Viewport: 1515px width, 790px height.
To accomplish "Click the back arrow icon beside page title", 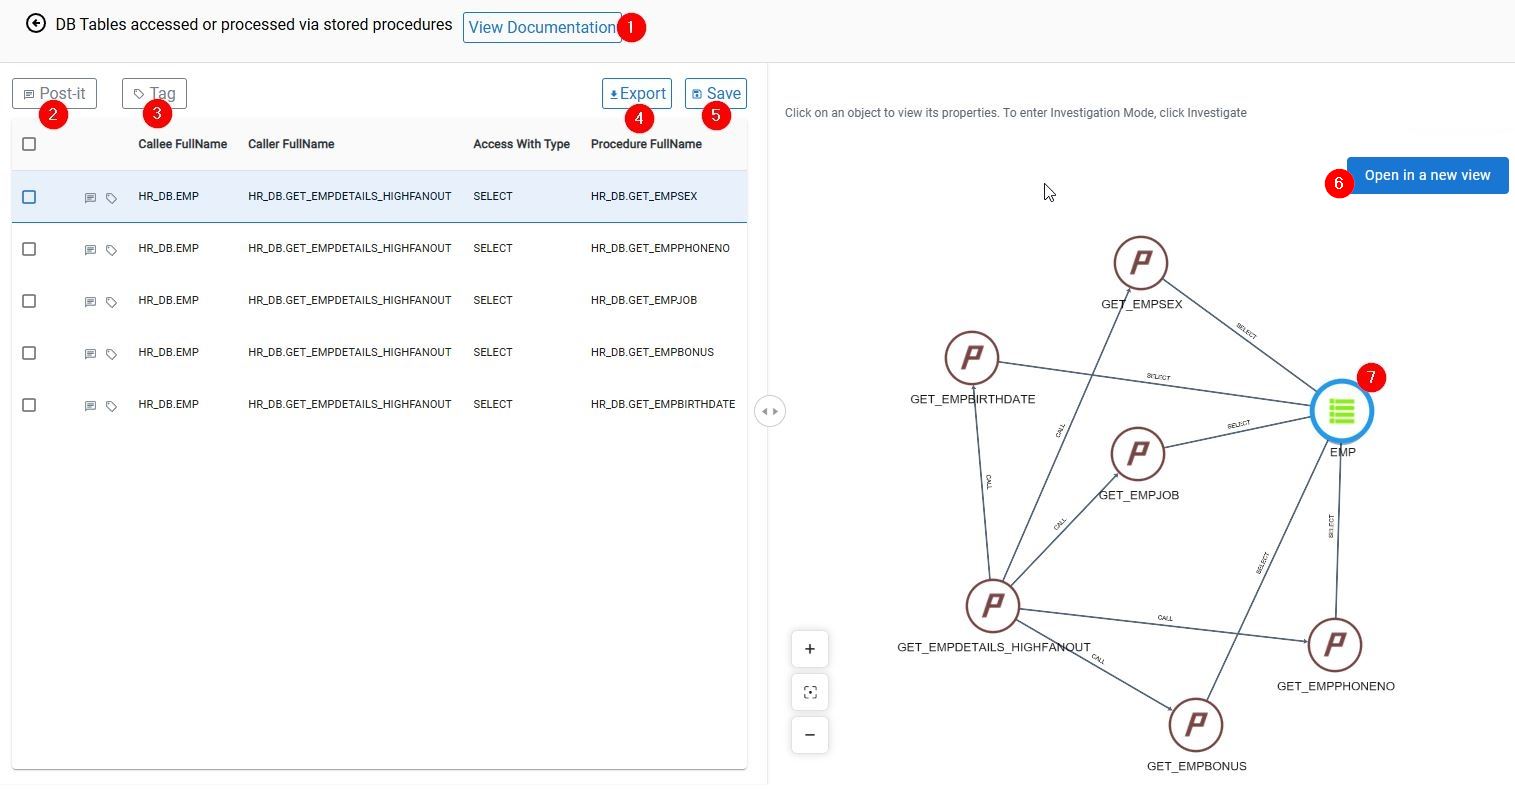I will 36,23.
